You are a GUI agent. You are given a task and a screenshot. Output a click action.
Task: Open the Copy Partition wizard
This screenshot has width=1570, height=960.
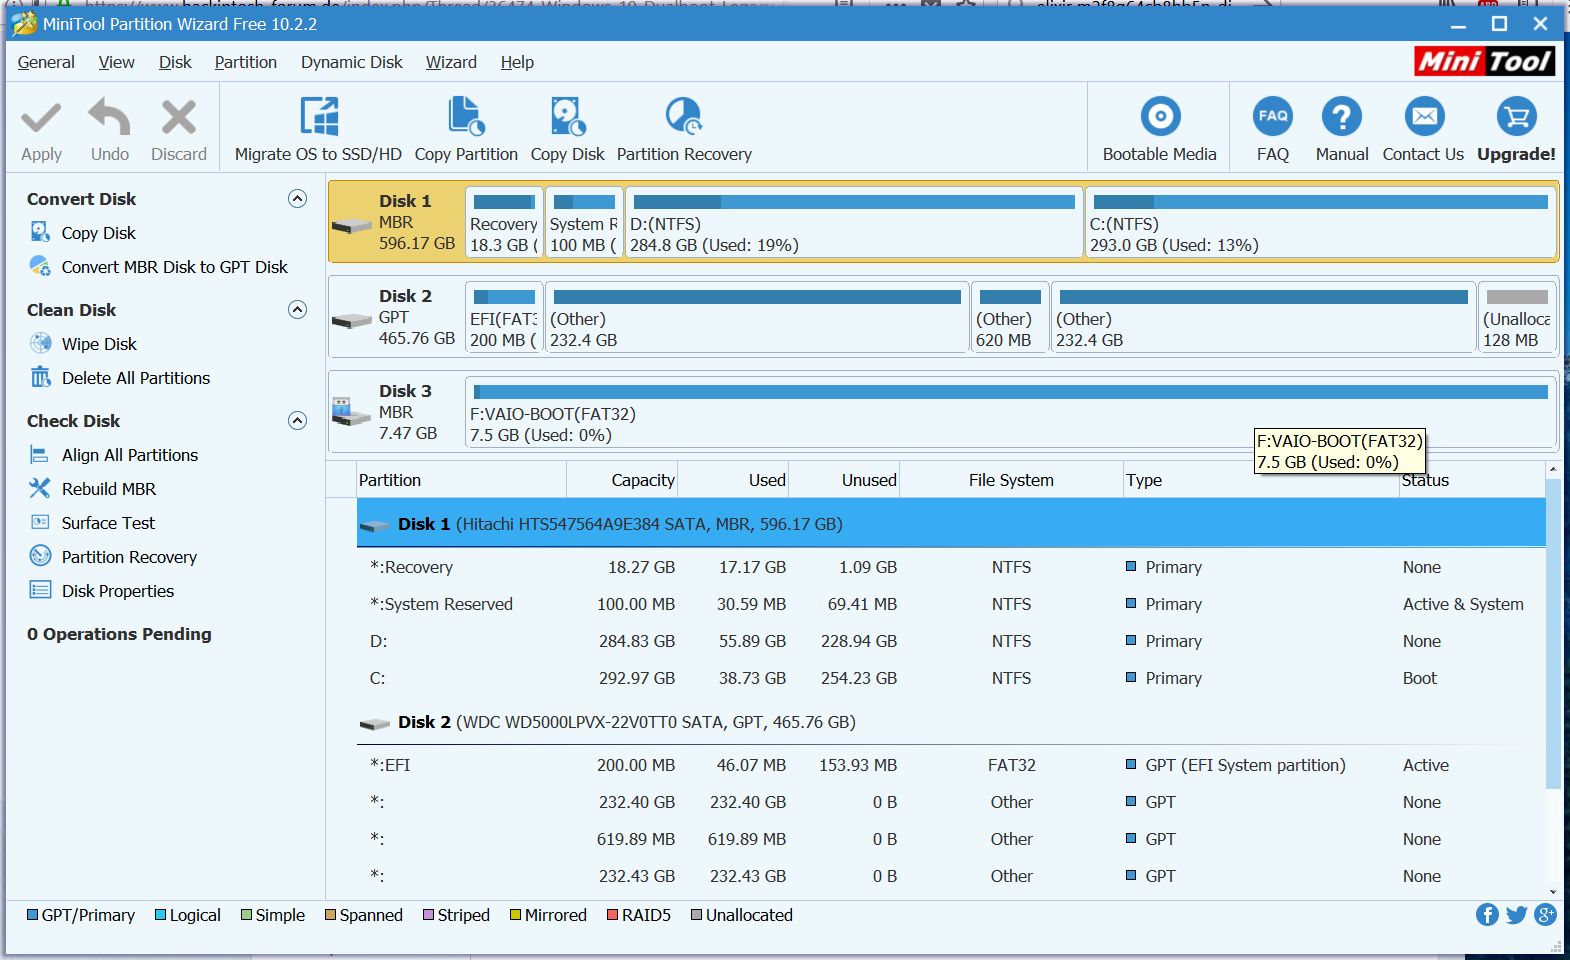pos(466,118)
